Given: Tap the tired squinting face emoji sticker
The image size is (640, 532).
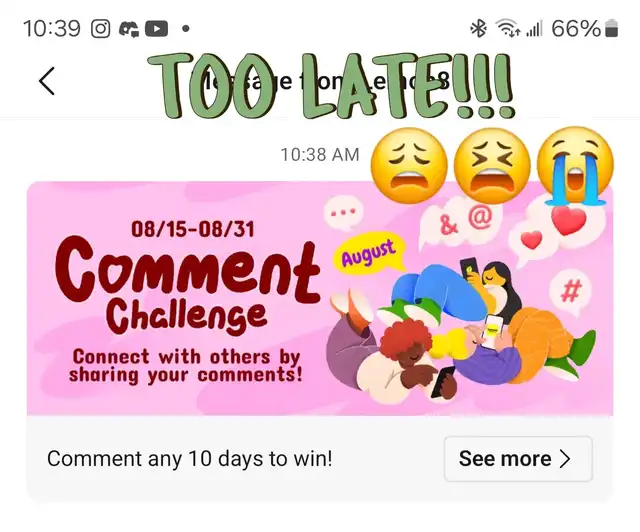Looking at the screenshot, I should (x=492, y=166).
